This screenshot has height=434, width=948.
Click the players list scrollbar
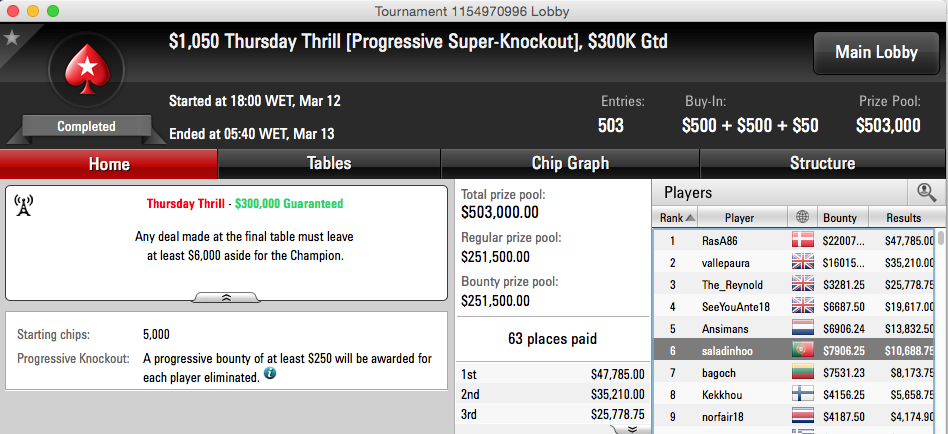(x=941, y=330)
